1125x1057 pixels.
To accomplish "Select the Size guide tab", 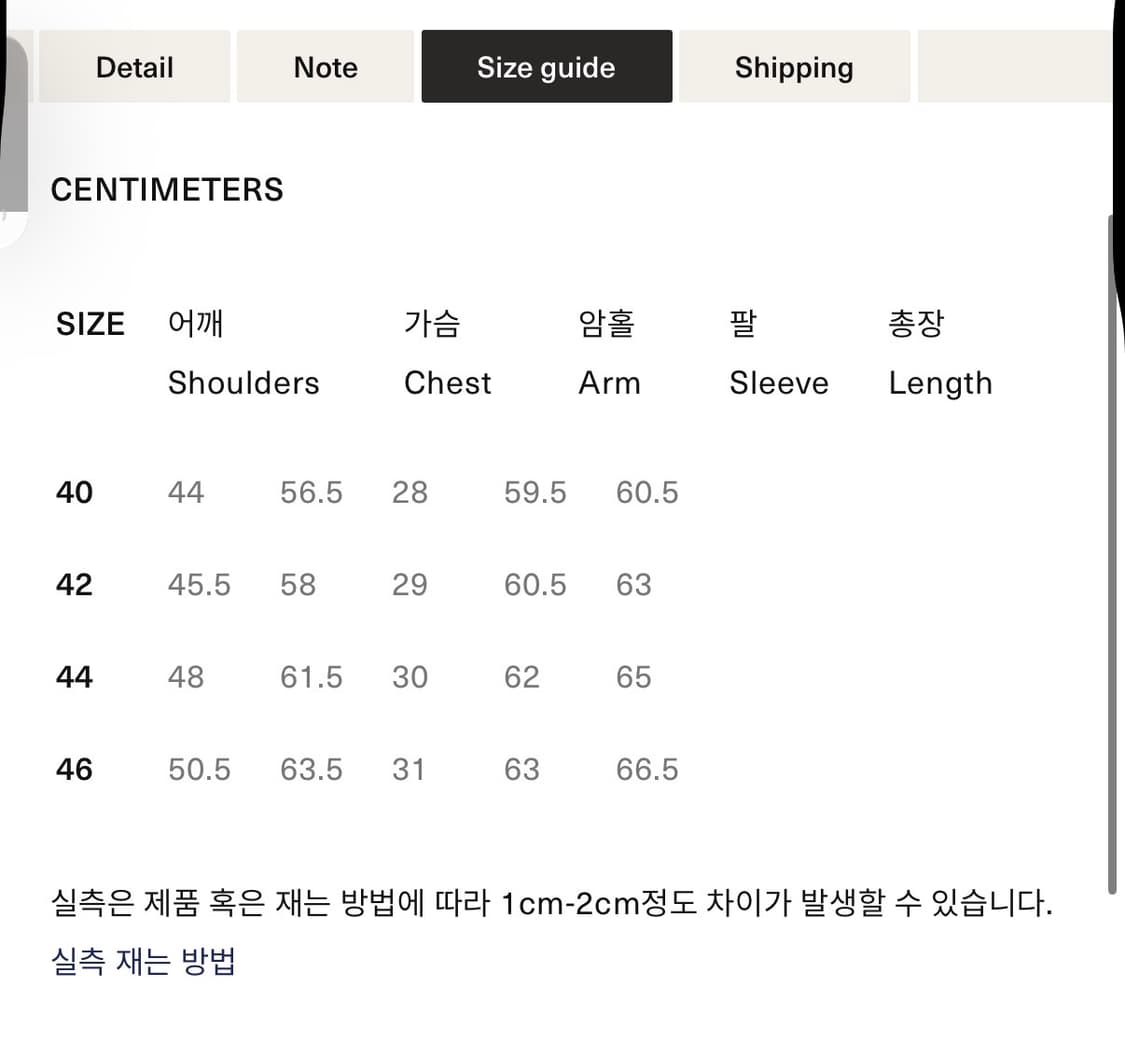I will coord(546,66).
